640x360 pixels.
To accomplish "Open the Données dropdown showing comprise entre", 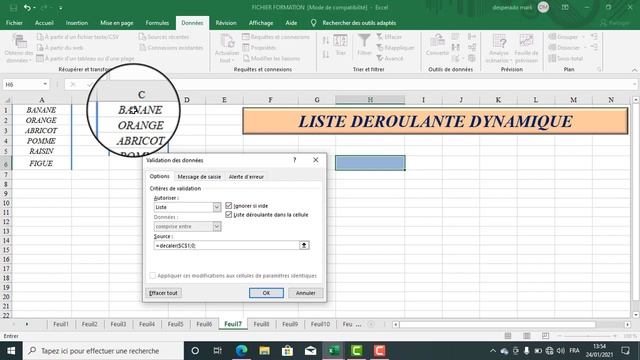I will [x=217, y=227].
